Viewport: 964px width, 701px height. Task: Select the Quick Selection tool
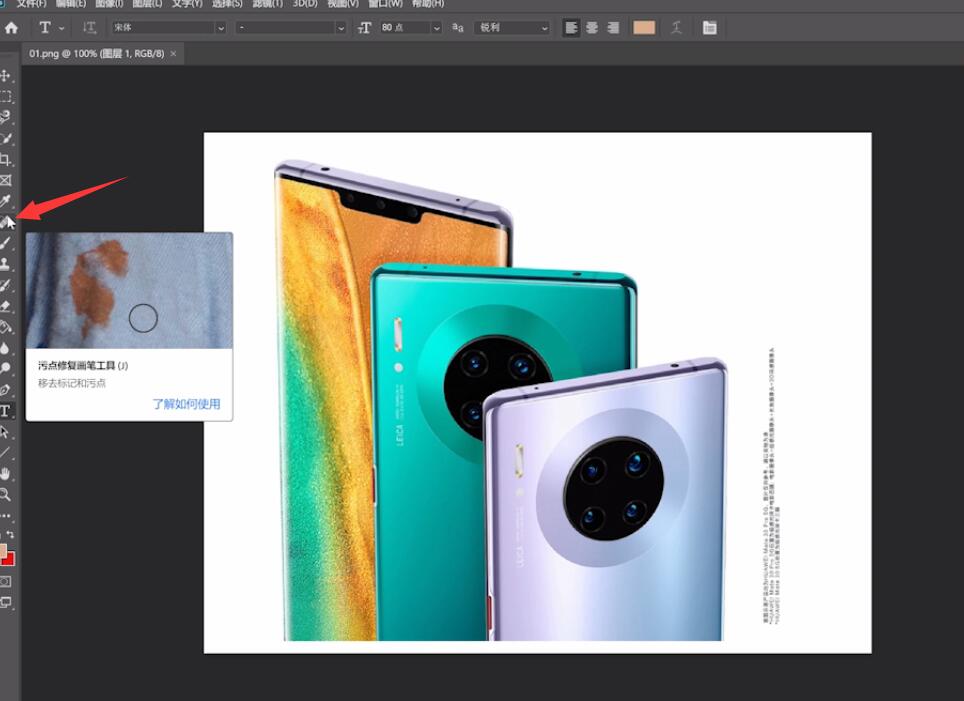coord(6,138)
